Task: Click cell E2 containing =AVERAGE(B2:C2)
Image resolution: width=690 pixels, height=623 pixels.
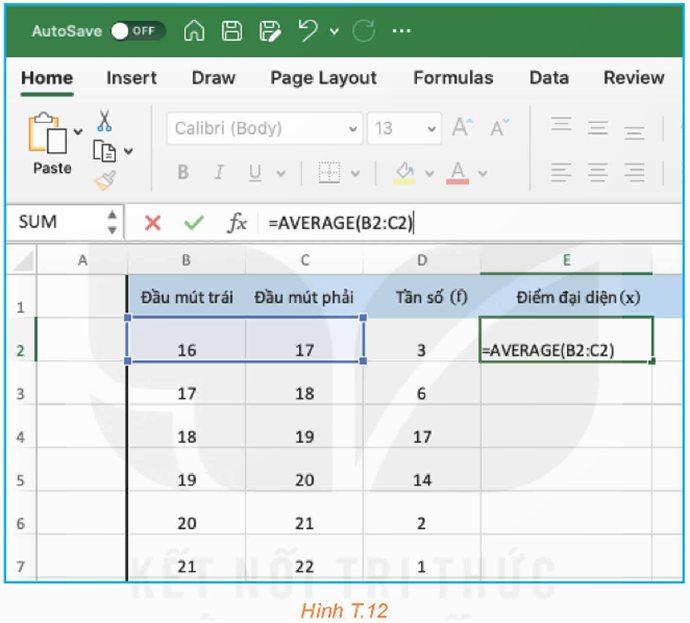Action: coord(566,339)
